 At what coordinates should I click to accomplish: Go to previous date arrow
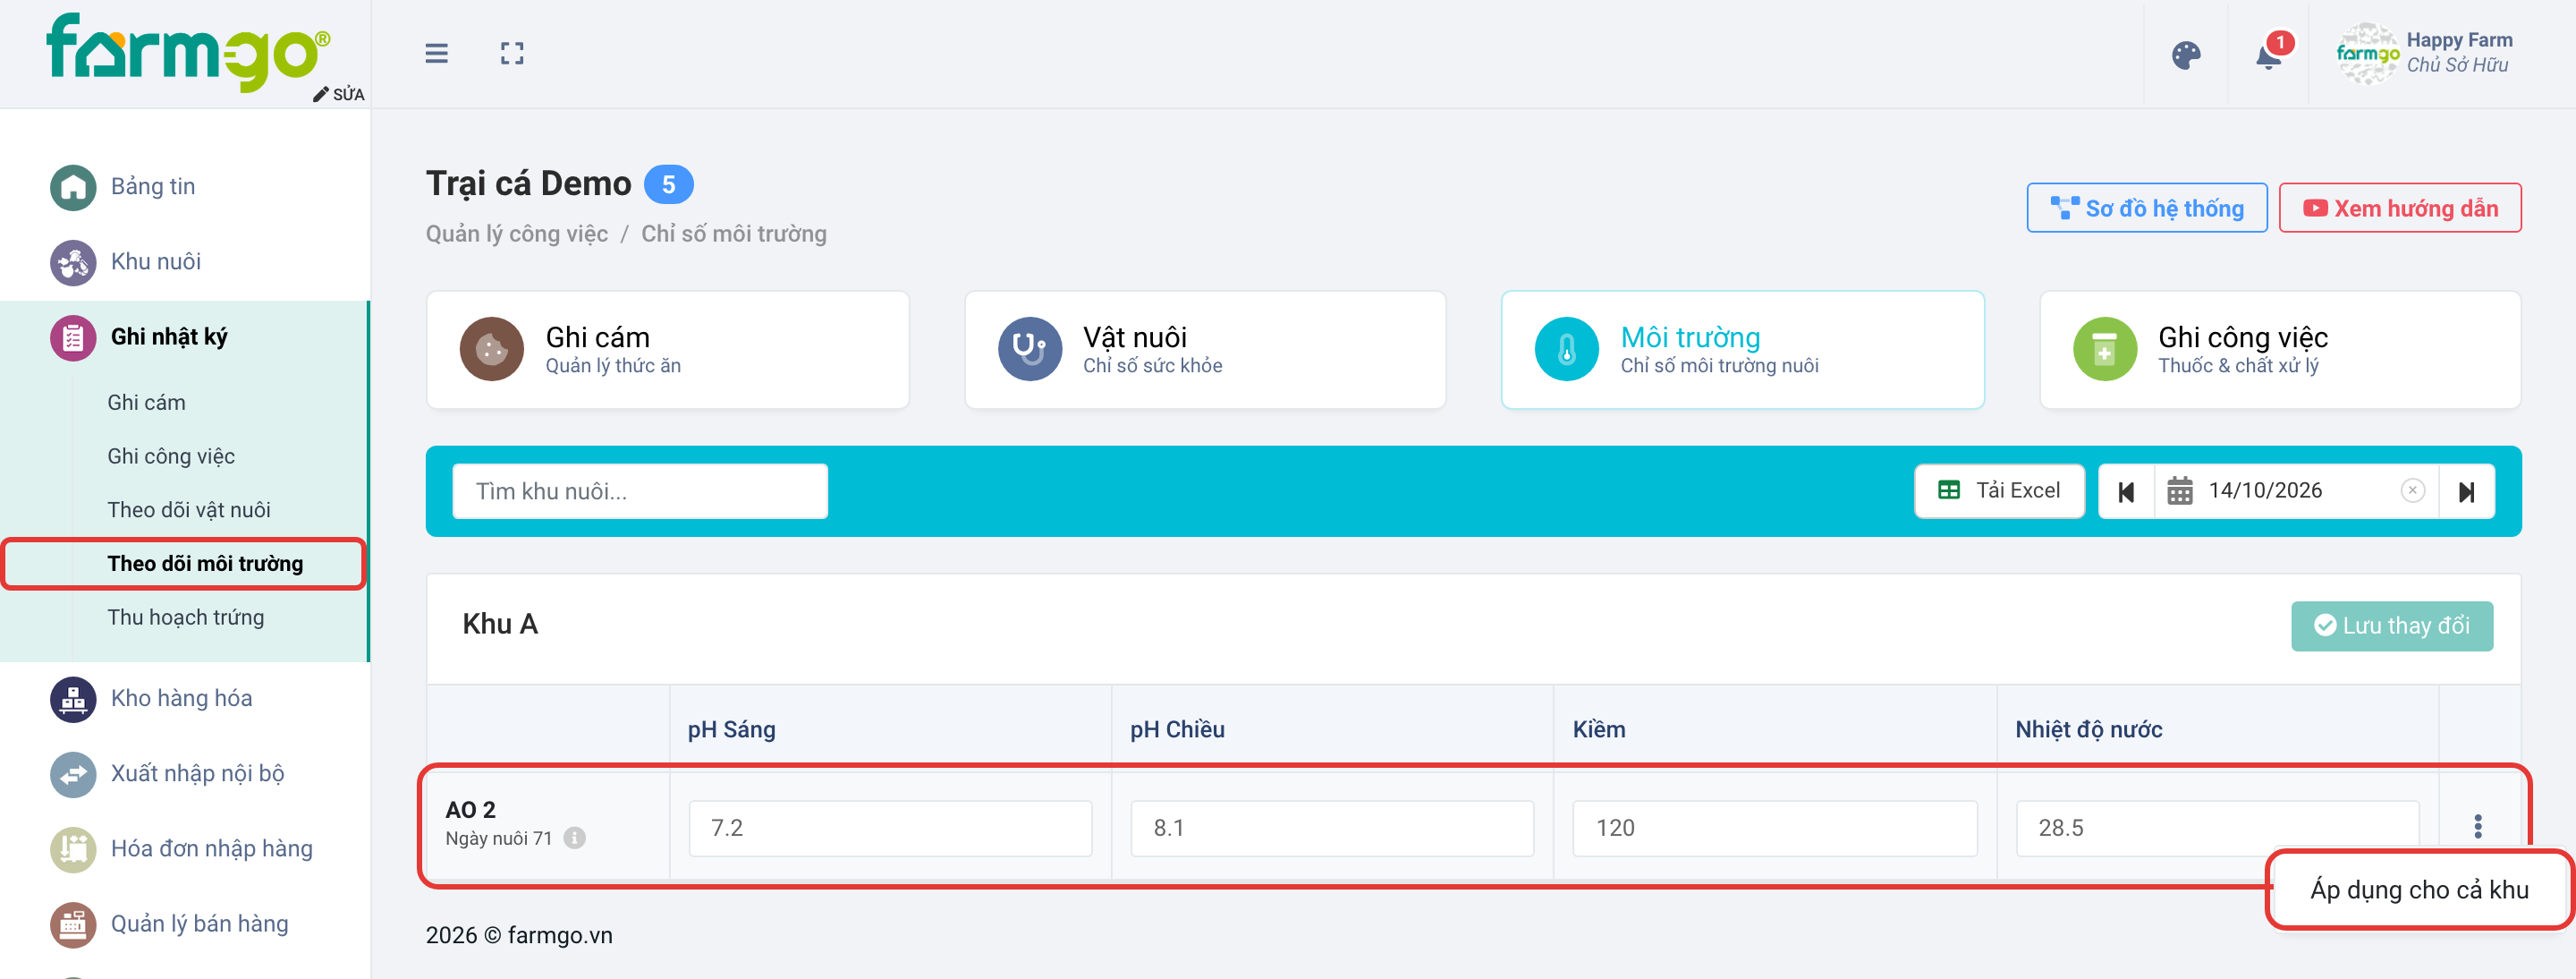point(2126,491)
